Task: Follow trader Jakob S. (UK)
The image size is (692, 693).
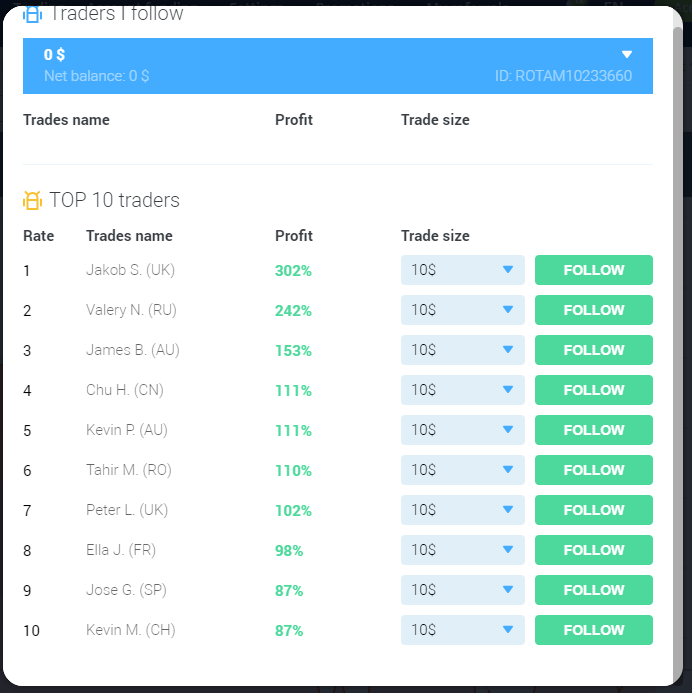Action: click(x=593, y=270)
